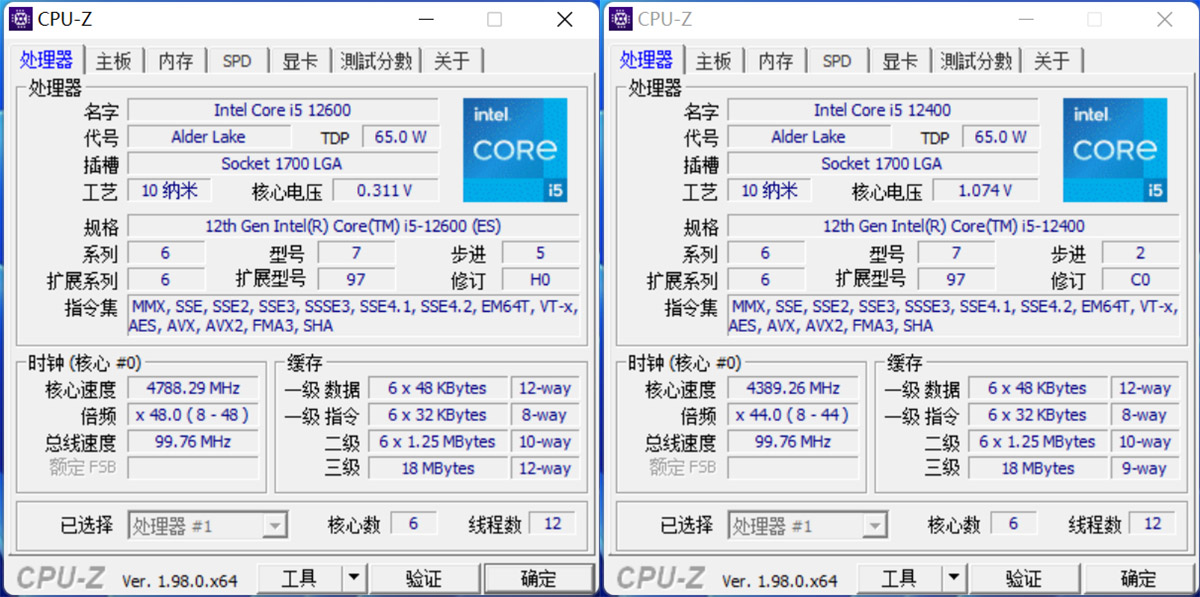
Task: Click the x 48.0 ( 8 - 48 ) multiplier
Action: (193, 415)
